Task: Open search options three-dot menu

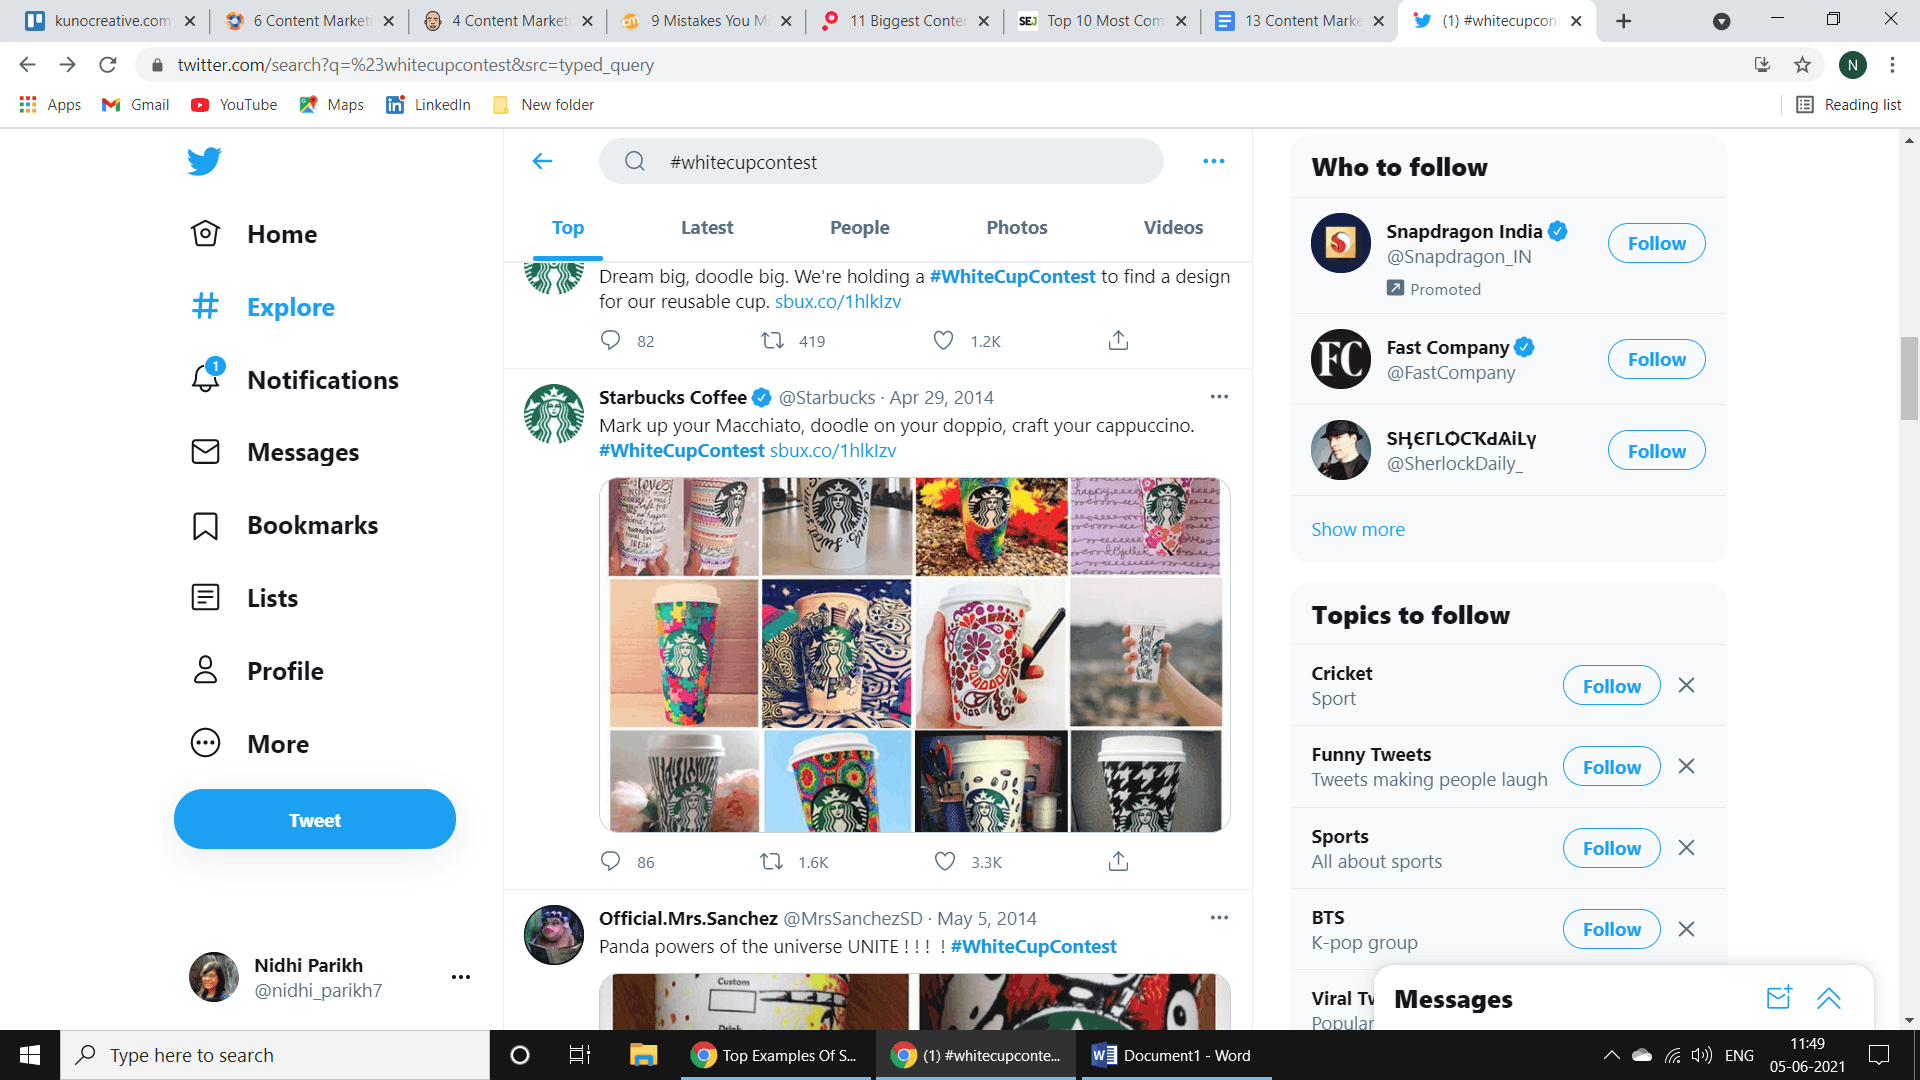Action: 1214,161
